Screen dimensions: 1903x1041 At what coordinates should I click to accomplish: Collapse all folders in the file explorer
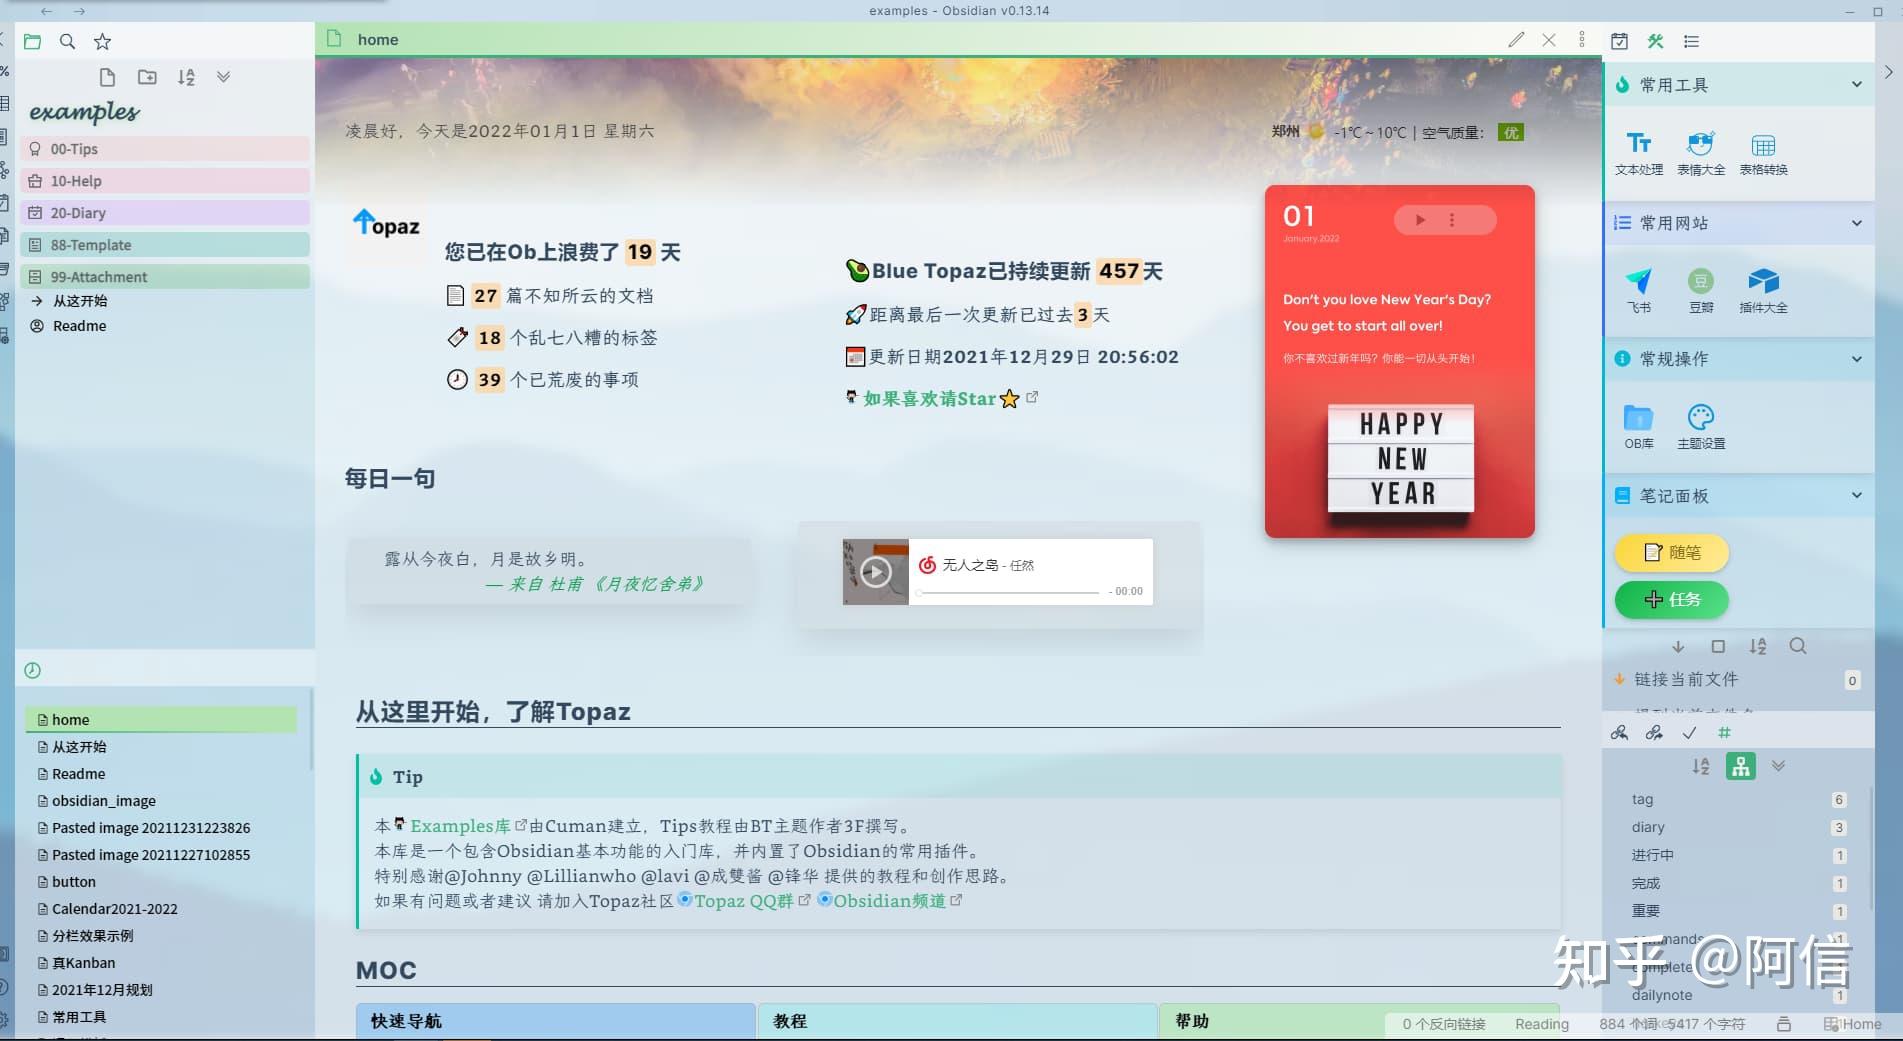pos(224,76)
